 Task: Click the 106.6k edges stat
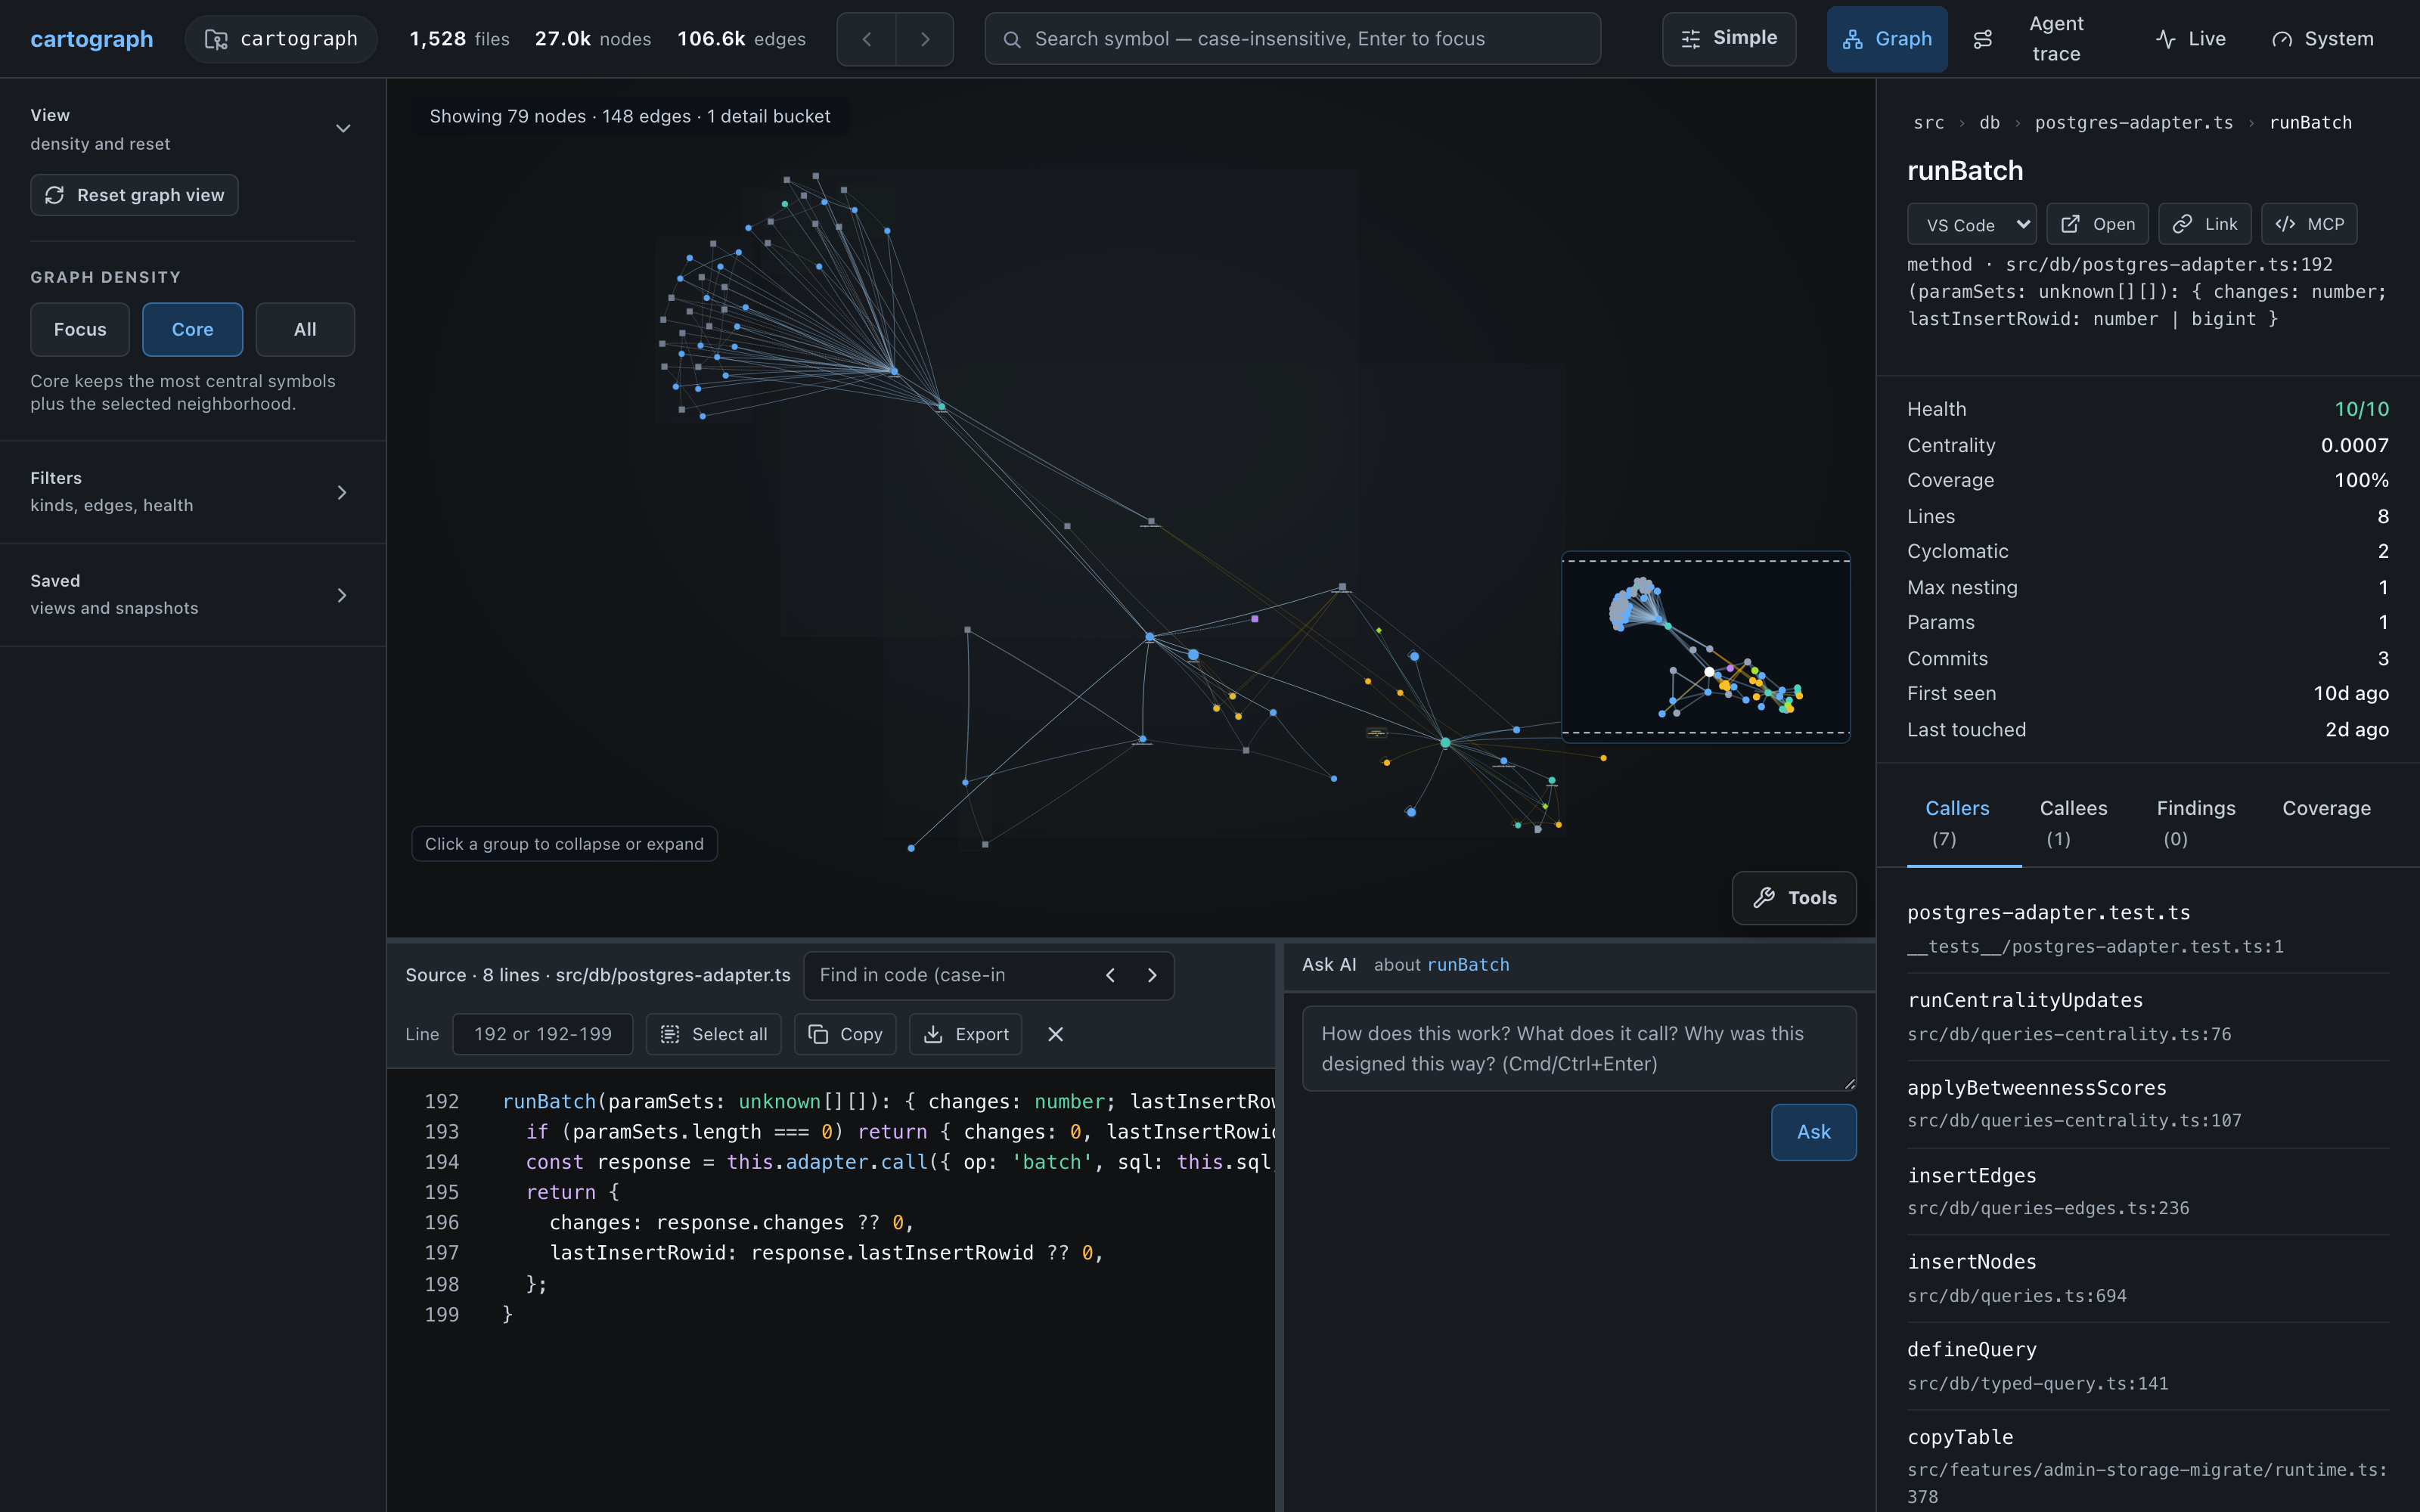[x=741, y=39]
